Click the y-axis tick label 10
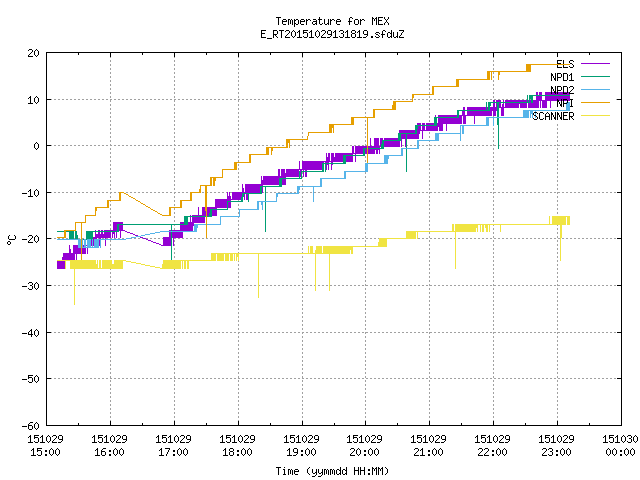Screen dimensions: 640x480 click(x=34, y=100)
